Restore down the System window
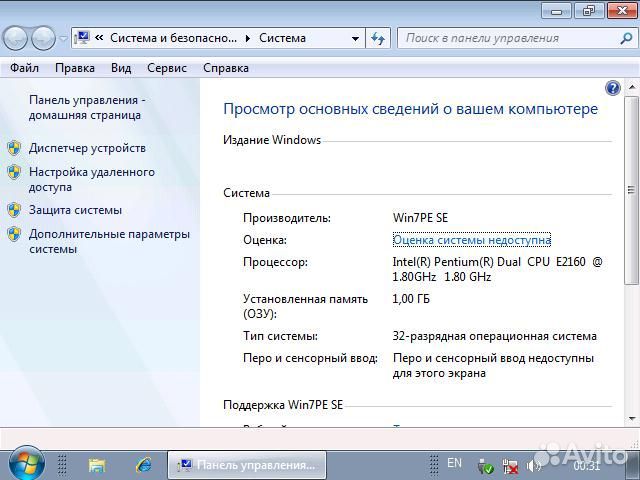The width and height of the screenshot is (640, 480). [x=589, y=11]
